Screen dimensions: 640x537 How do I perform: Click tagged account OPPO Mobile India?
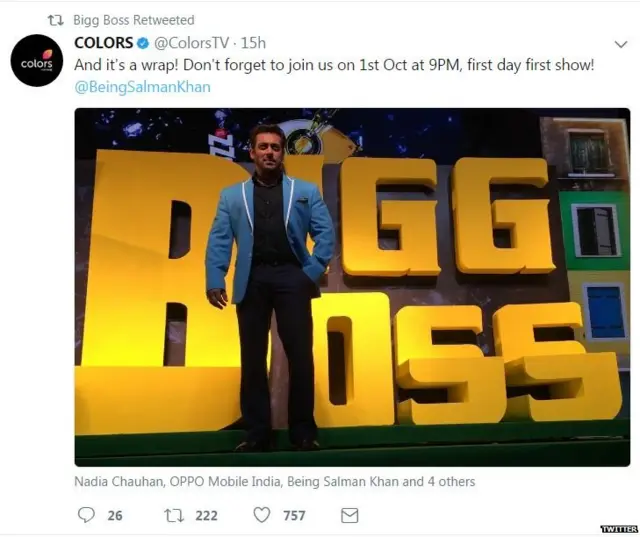coord(229,482)
